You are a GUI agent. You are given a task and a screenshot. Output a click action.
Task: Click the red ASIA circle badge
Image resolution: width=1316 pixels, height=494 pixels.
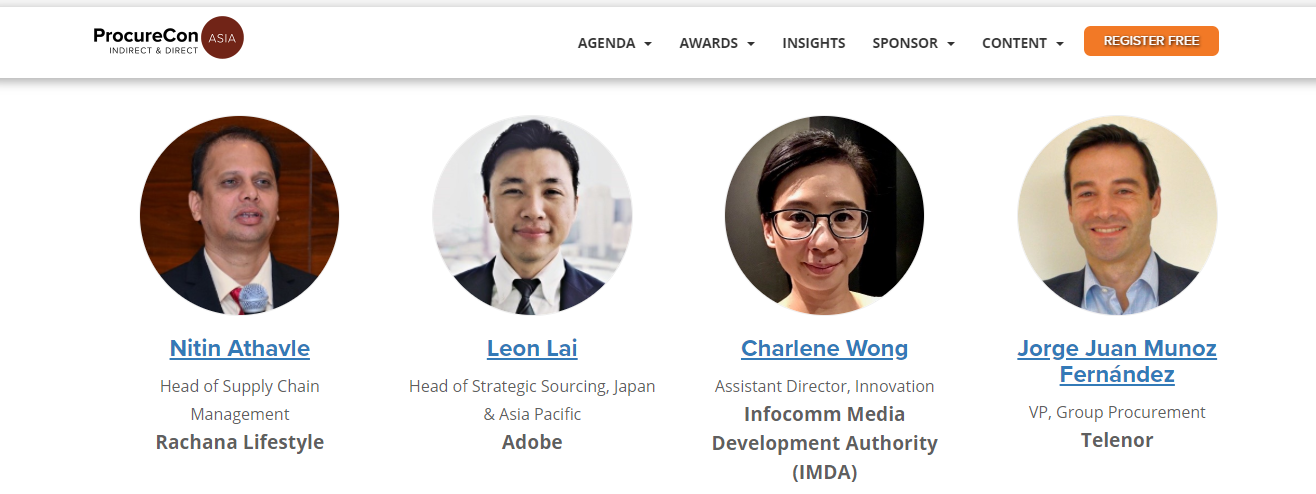coord(222,38)
